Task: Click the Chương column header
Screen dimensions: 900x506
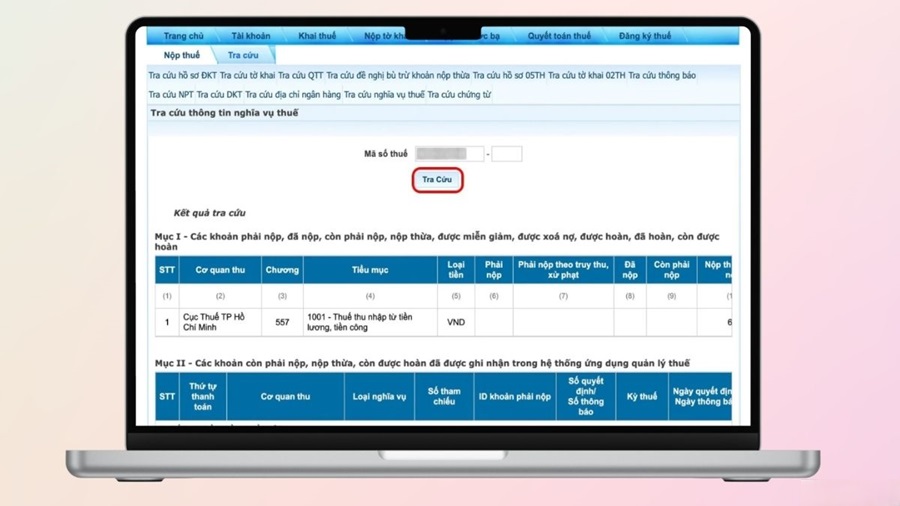Action: 282,270
